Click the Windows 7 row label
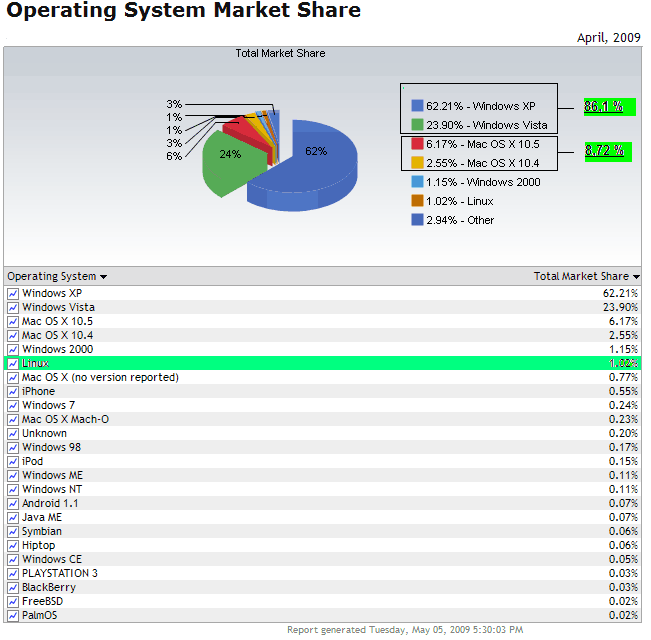The image size is (651, 640). 49,405
